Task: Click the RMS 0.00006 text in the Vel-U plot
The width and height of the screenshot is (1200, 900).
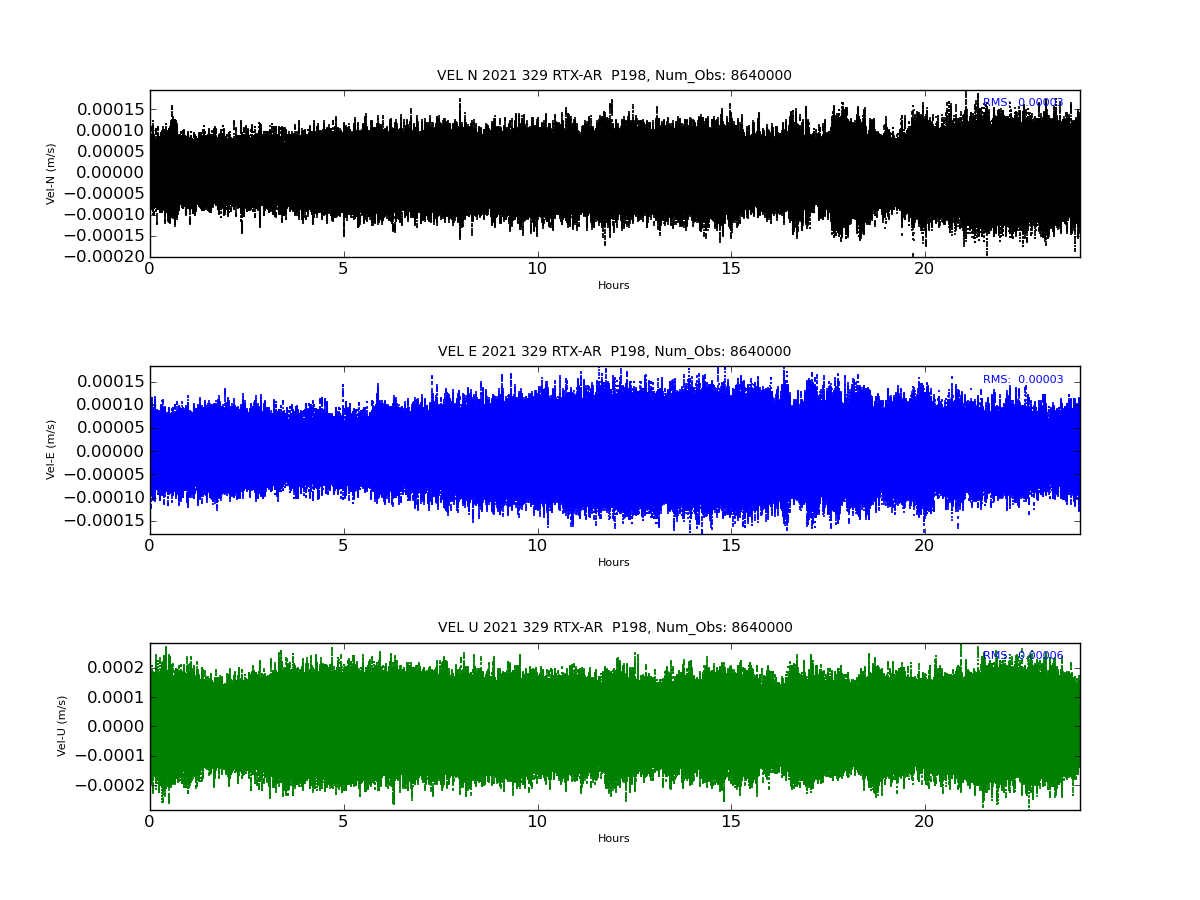Action: point(1023,656)
